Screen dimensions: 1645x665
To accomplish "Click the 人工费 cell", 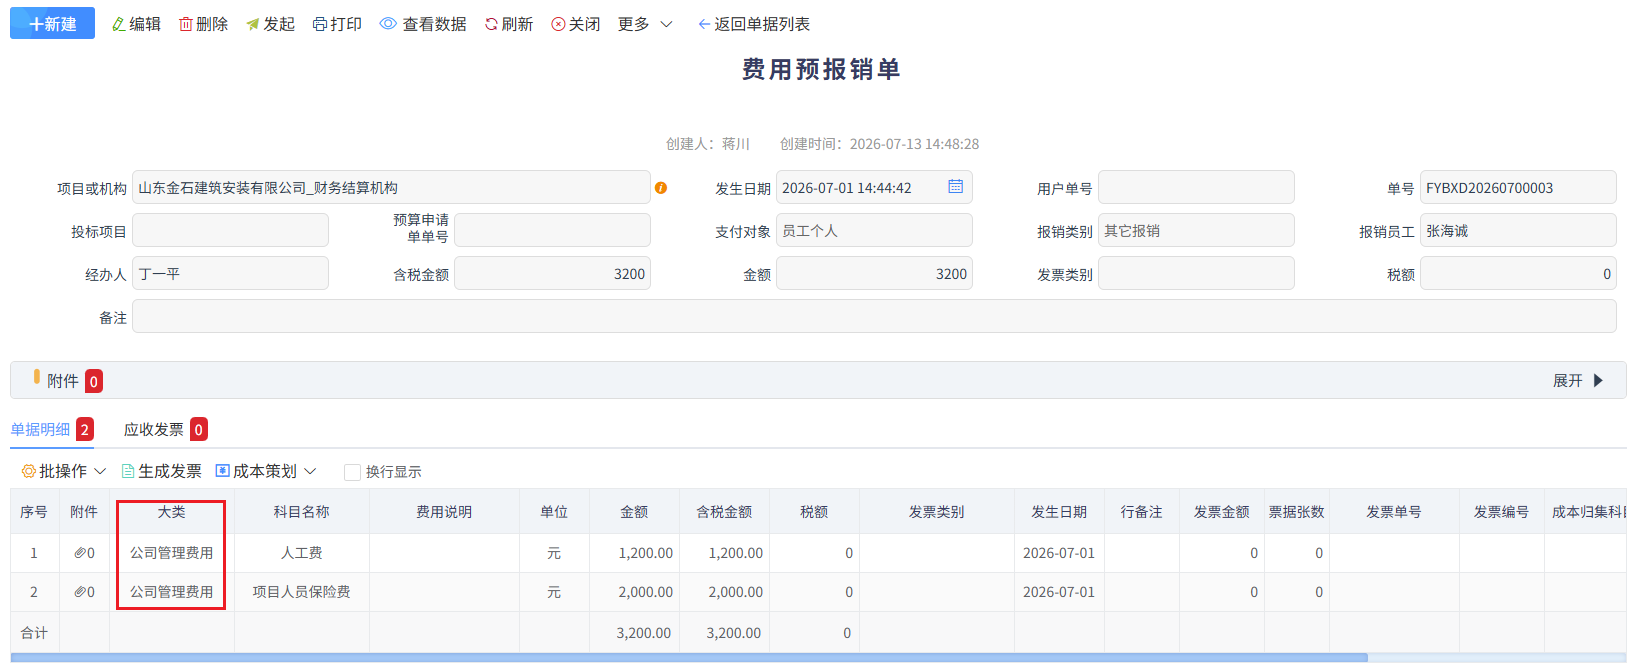I will [302, 553].
